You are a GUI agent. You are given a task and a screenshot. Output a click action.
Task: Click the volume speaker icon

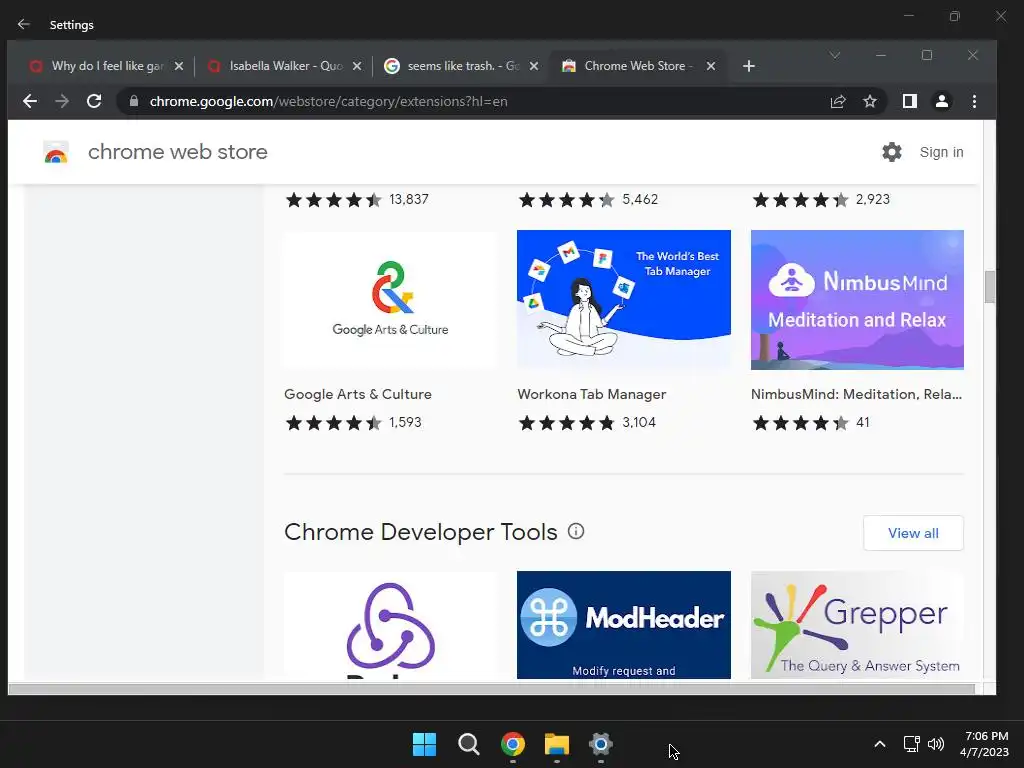click(936, 744)
